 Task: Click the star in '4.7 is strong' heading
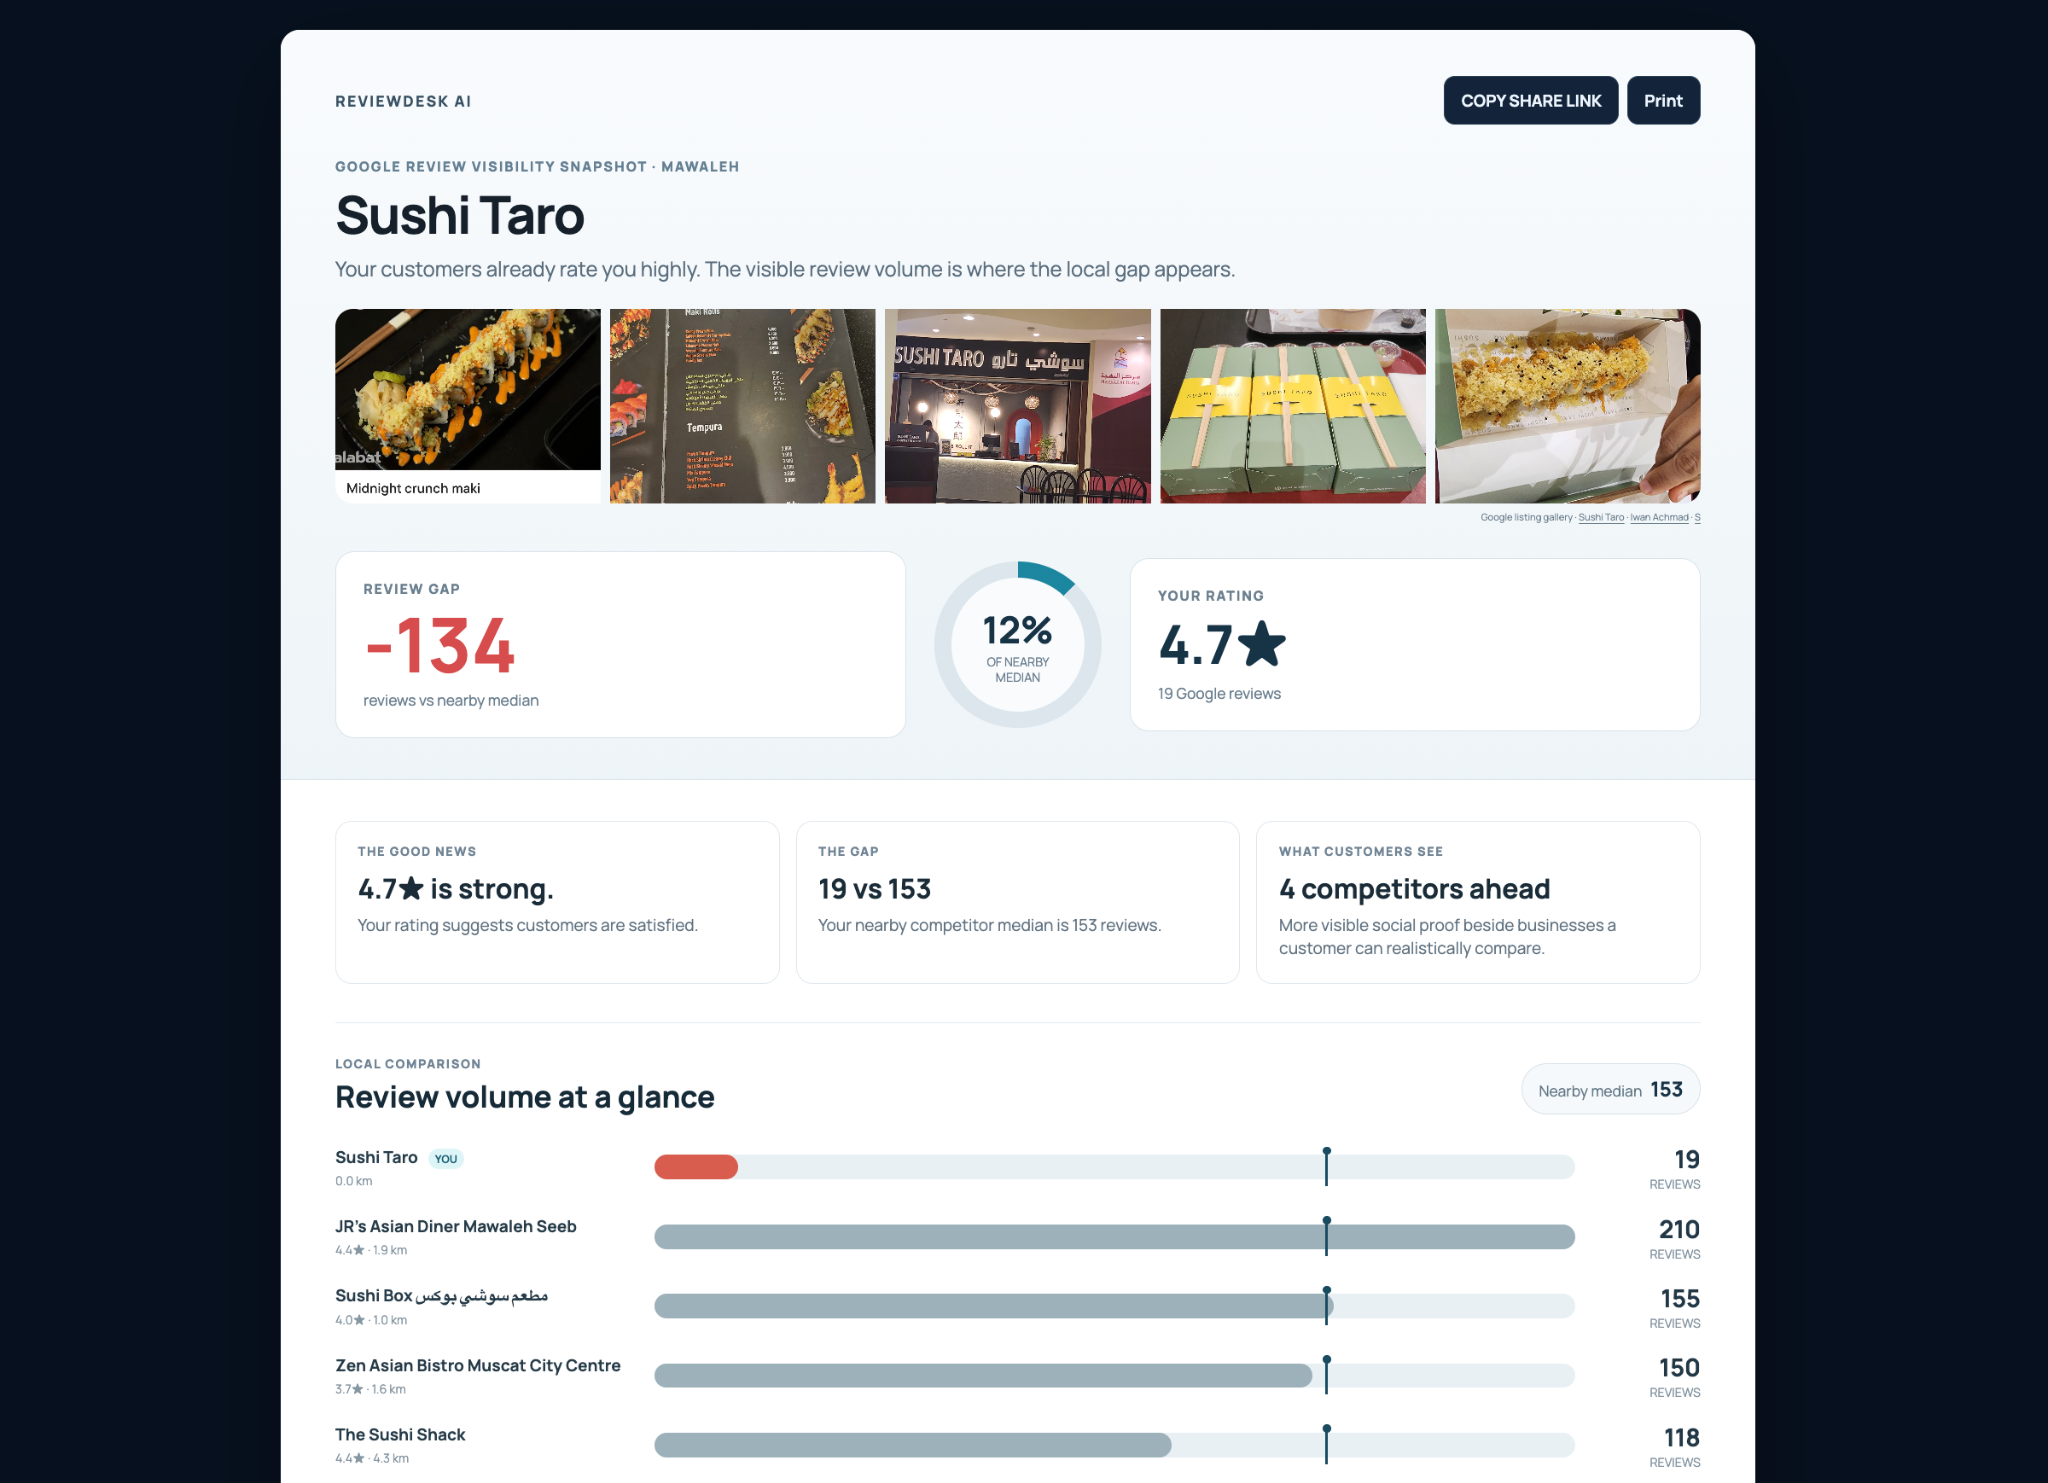412,888
